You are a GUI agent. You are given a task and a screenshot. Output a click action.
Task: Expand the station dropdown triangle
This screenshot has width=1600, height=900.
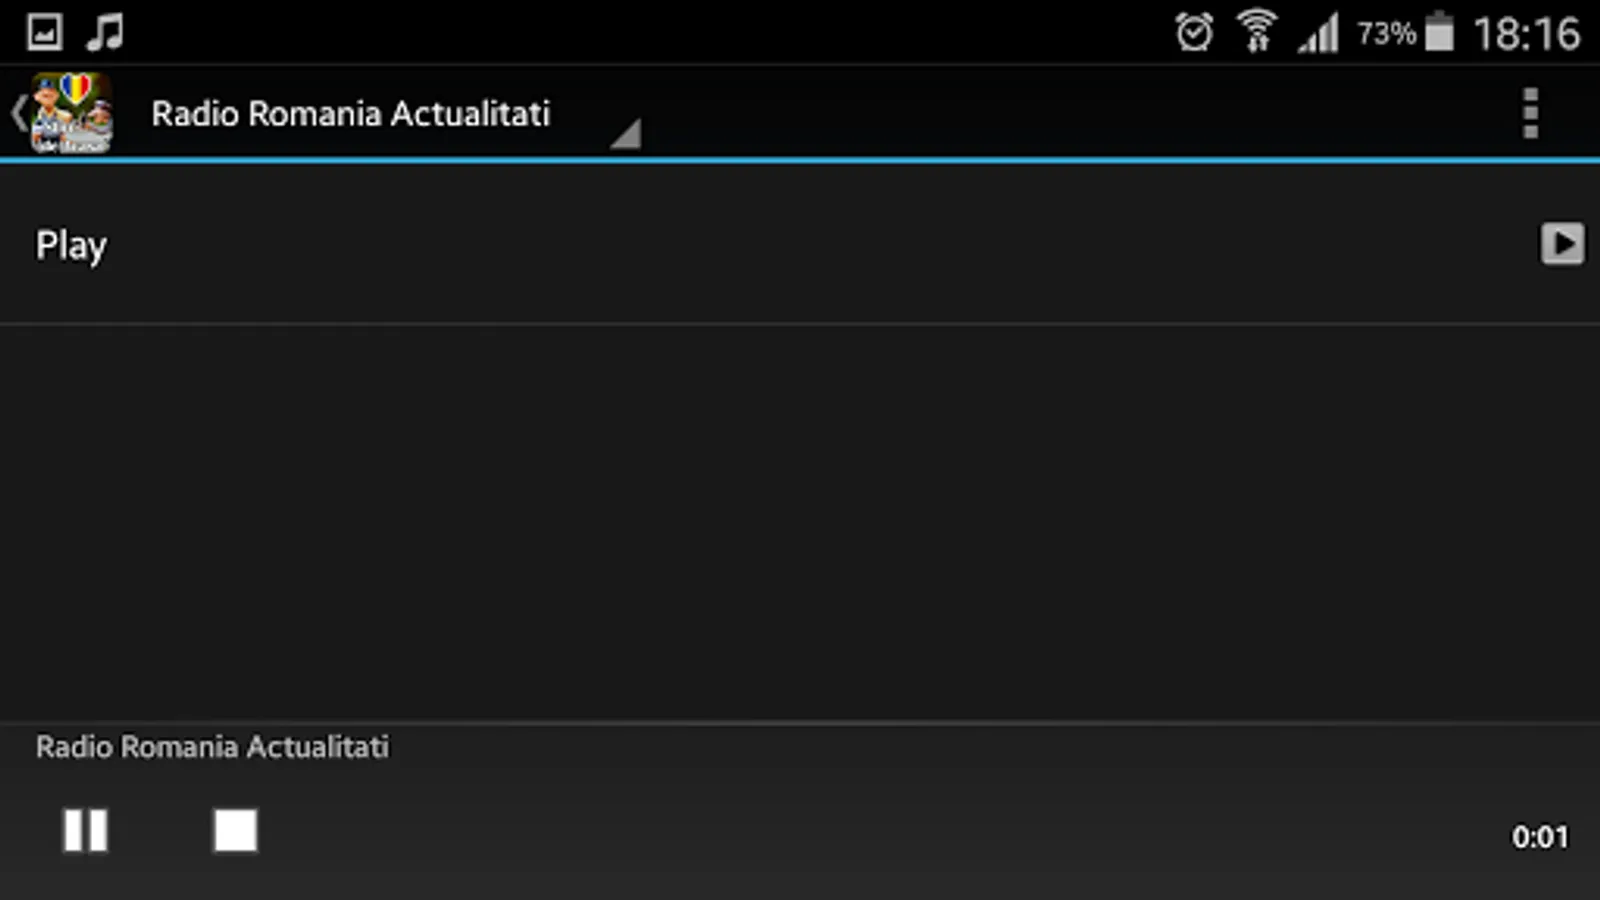pyautogui.click(x=626, y=133)
